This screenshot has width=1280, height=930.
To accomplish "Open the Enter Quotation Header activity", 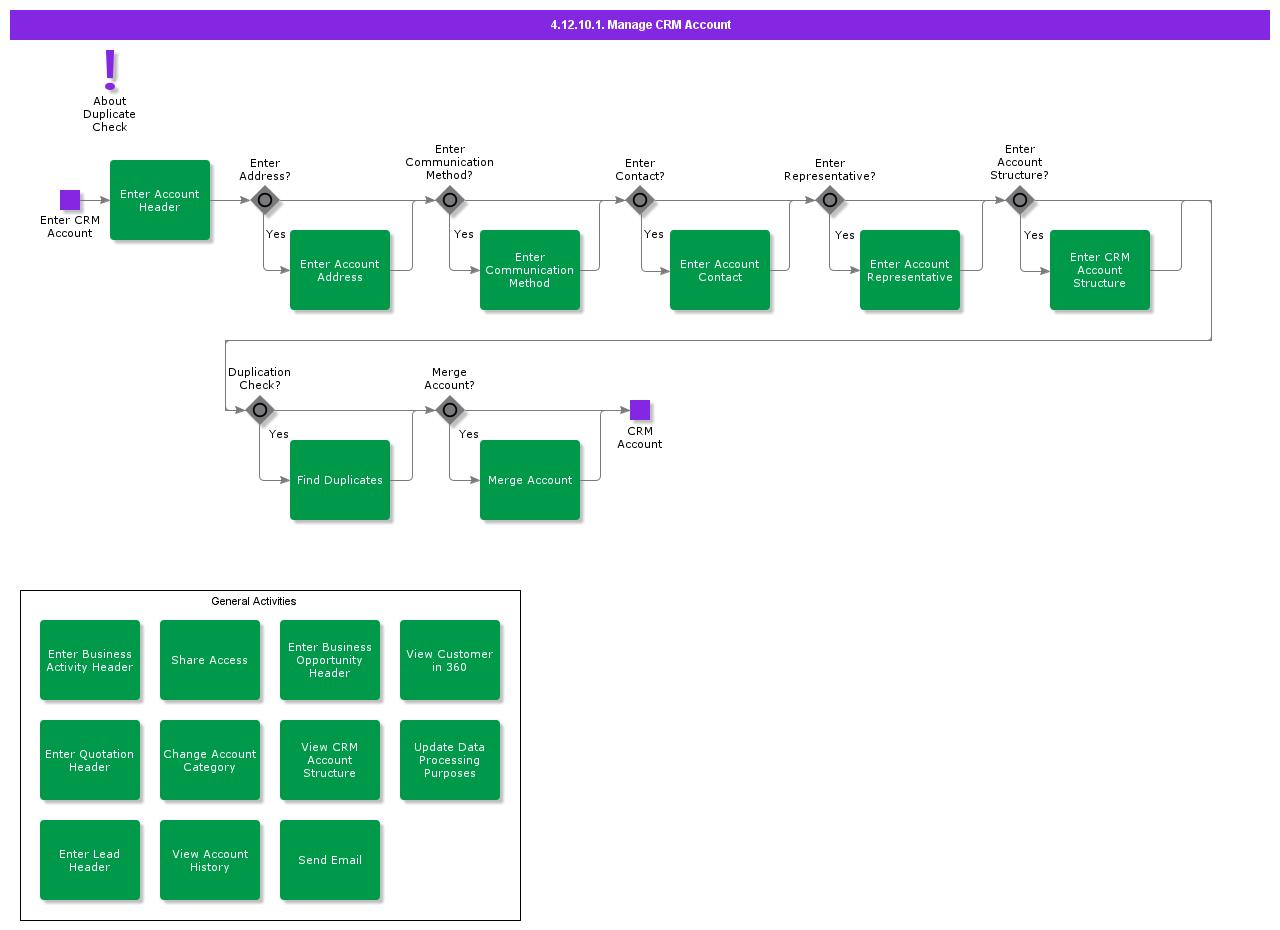I will [x=90, y=760].
